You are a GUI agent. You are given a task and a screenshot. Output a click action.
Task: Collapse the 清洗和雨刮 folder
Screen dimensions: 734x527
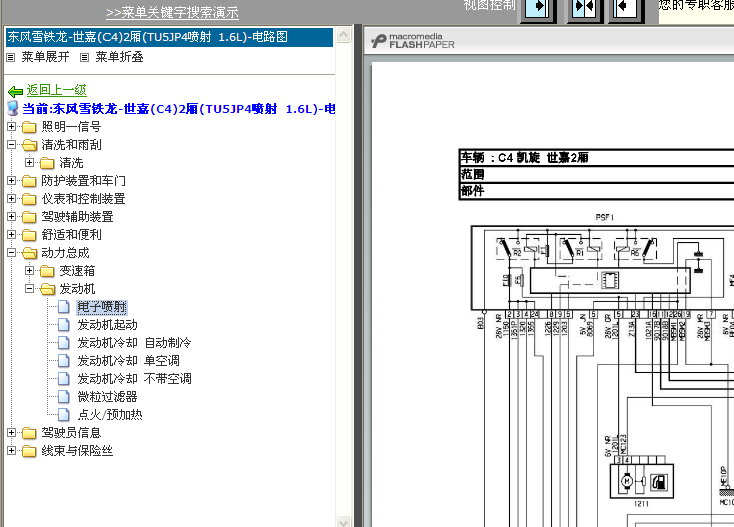pos(12,145)
